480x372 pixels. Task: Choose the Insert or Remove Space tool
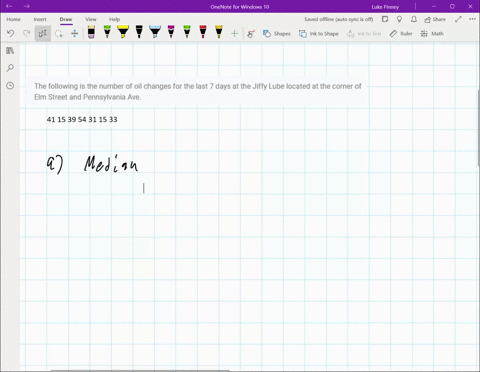pos(74,33)
